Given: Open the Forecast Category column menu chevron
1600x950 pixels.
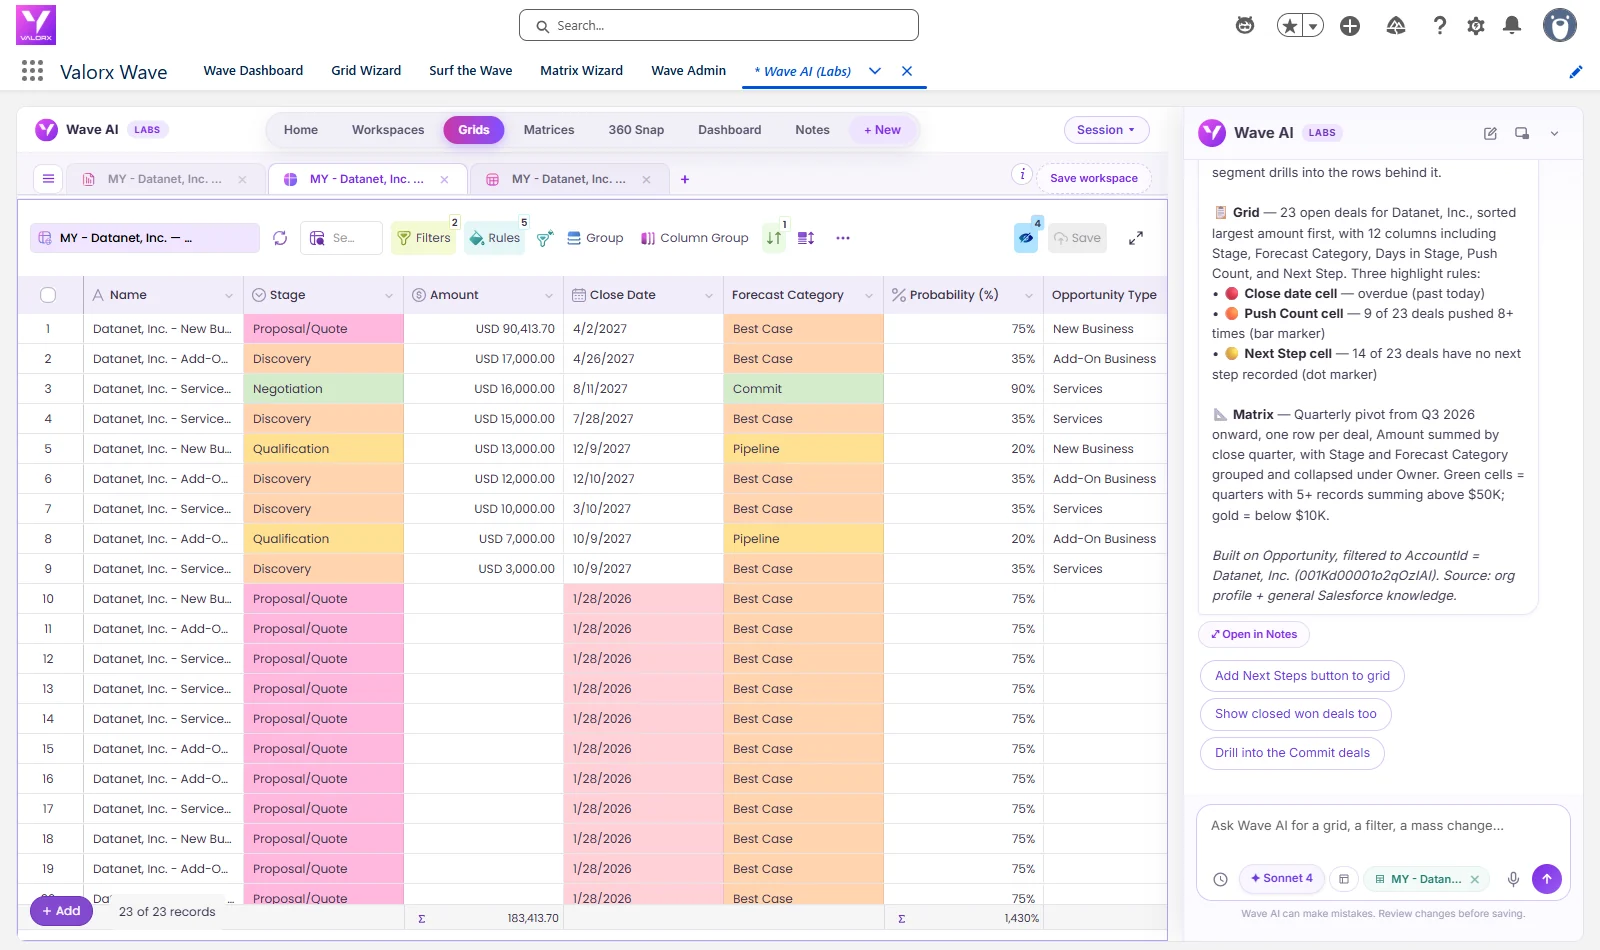Looking at the screenshot, I should [869, 296].
